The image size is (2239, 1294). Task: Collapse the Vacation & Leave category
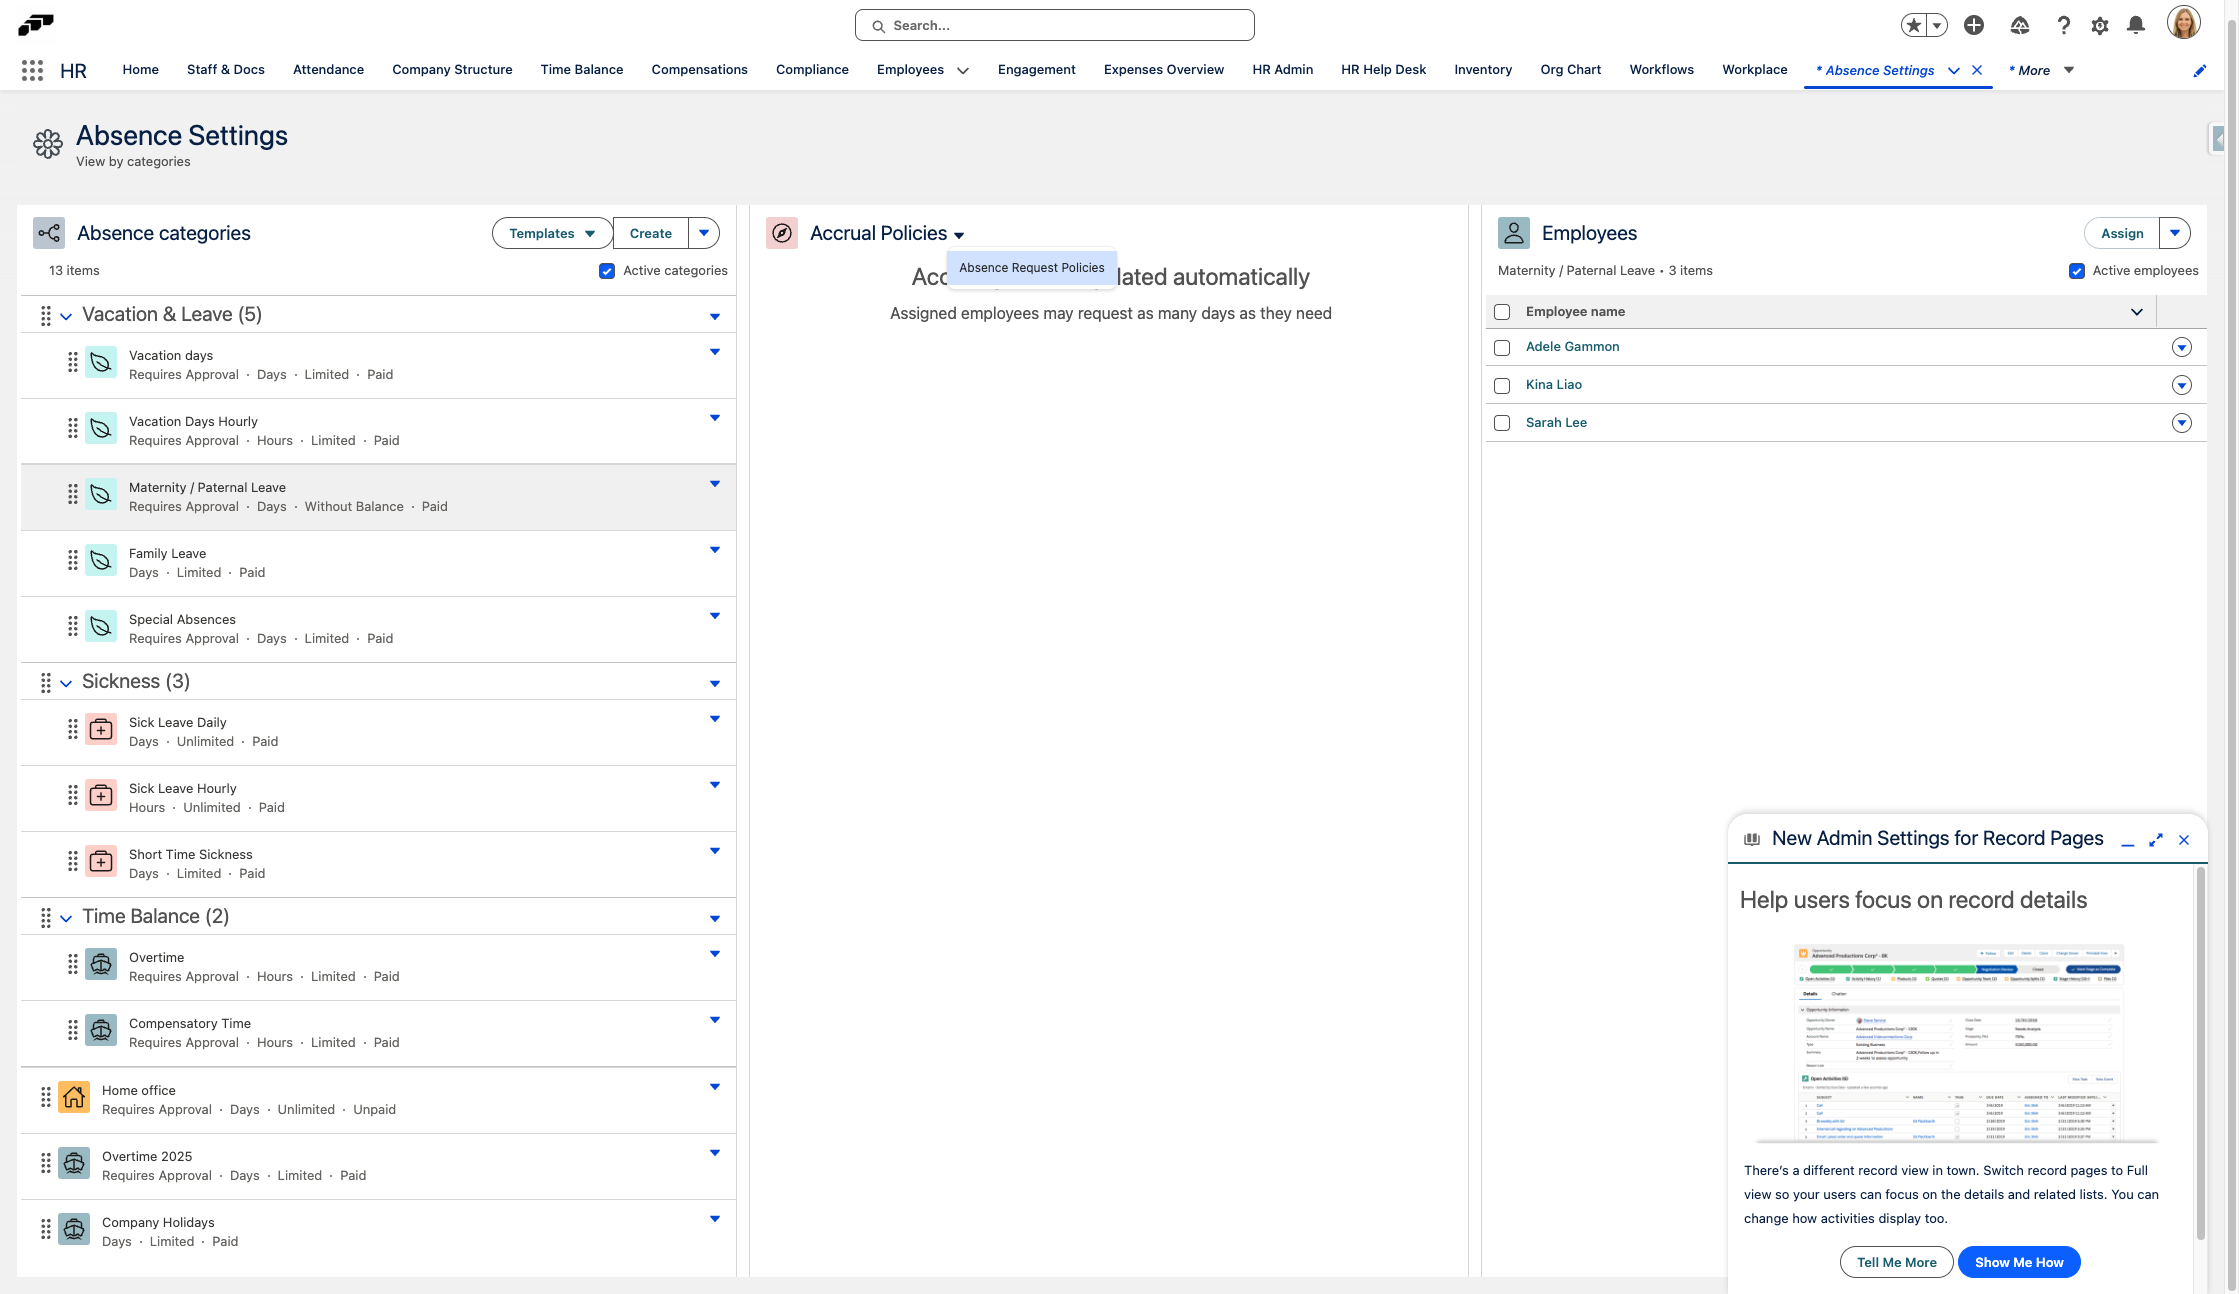point(66,315)
